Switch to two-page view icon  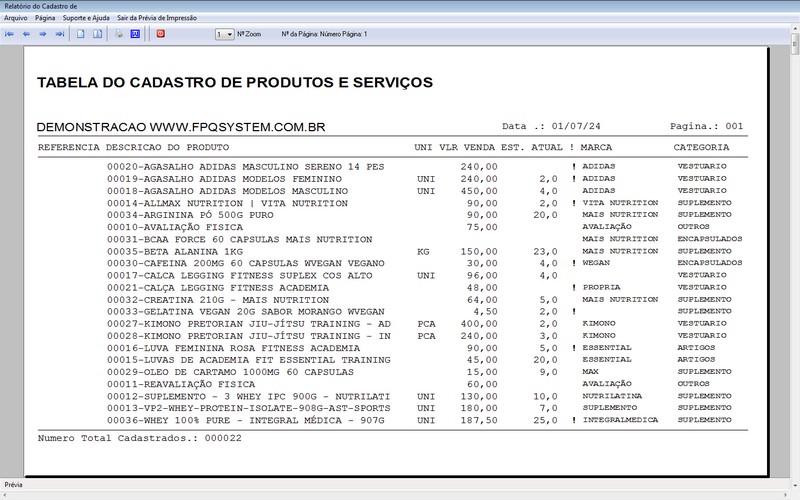click(97, 34)
